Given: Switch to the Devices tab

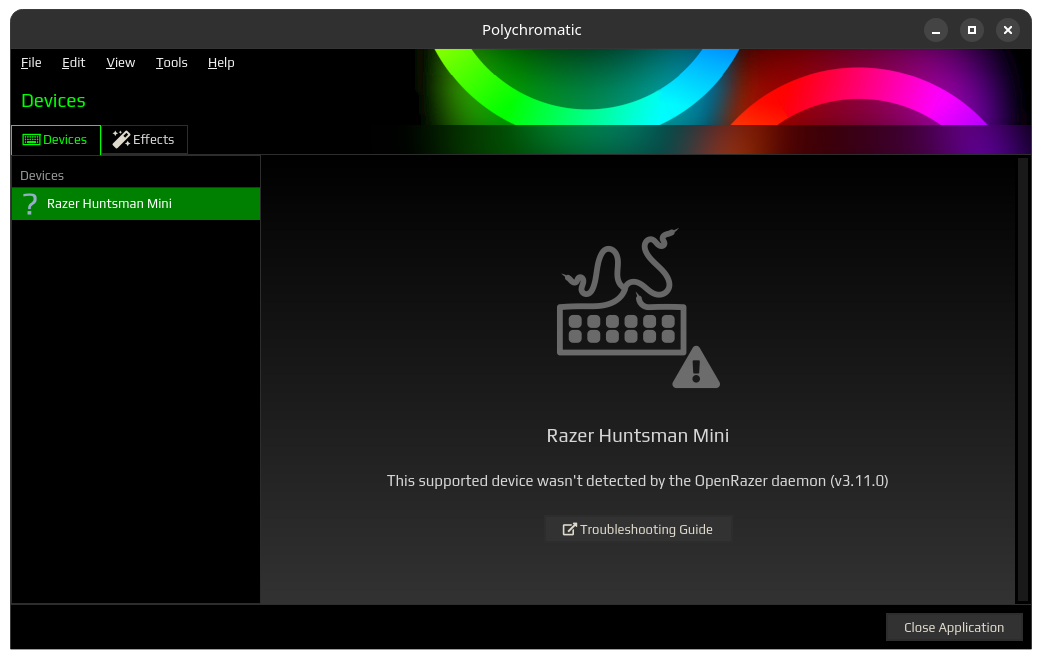Looking at the screenshot, I should click(x=55, y=139).
